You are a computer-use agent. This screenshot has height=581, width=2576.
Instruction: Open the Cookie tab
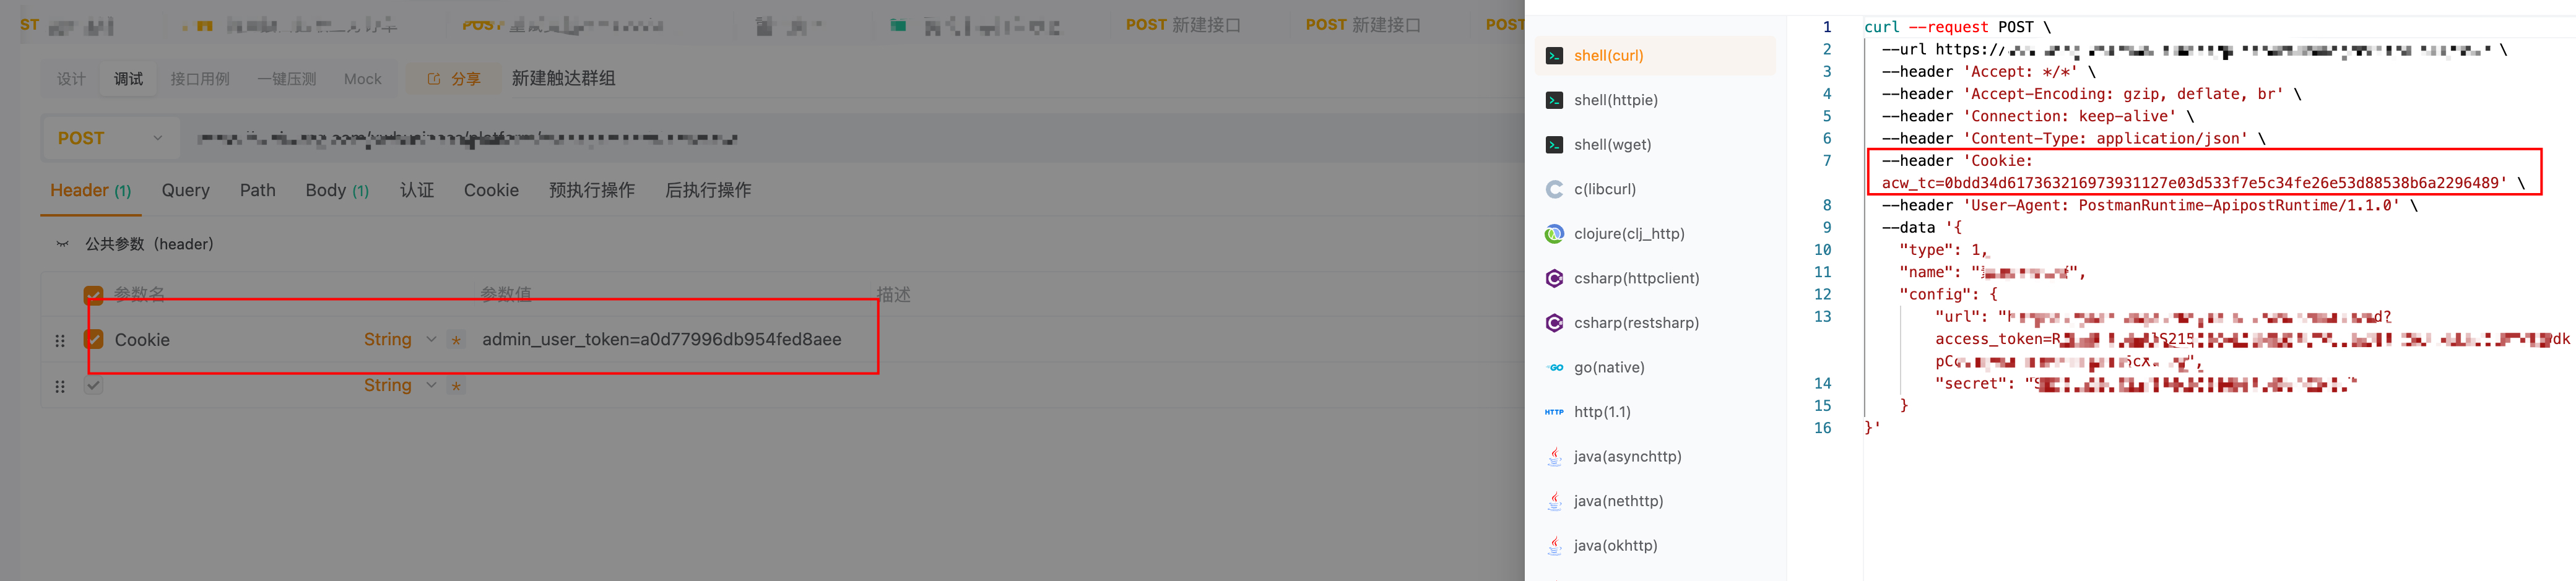pos(491,191)
